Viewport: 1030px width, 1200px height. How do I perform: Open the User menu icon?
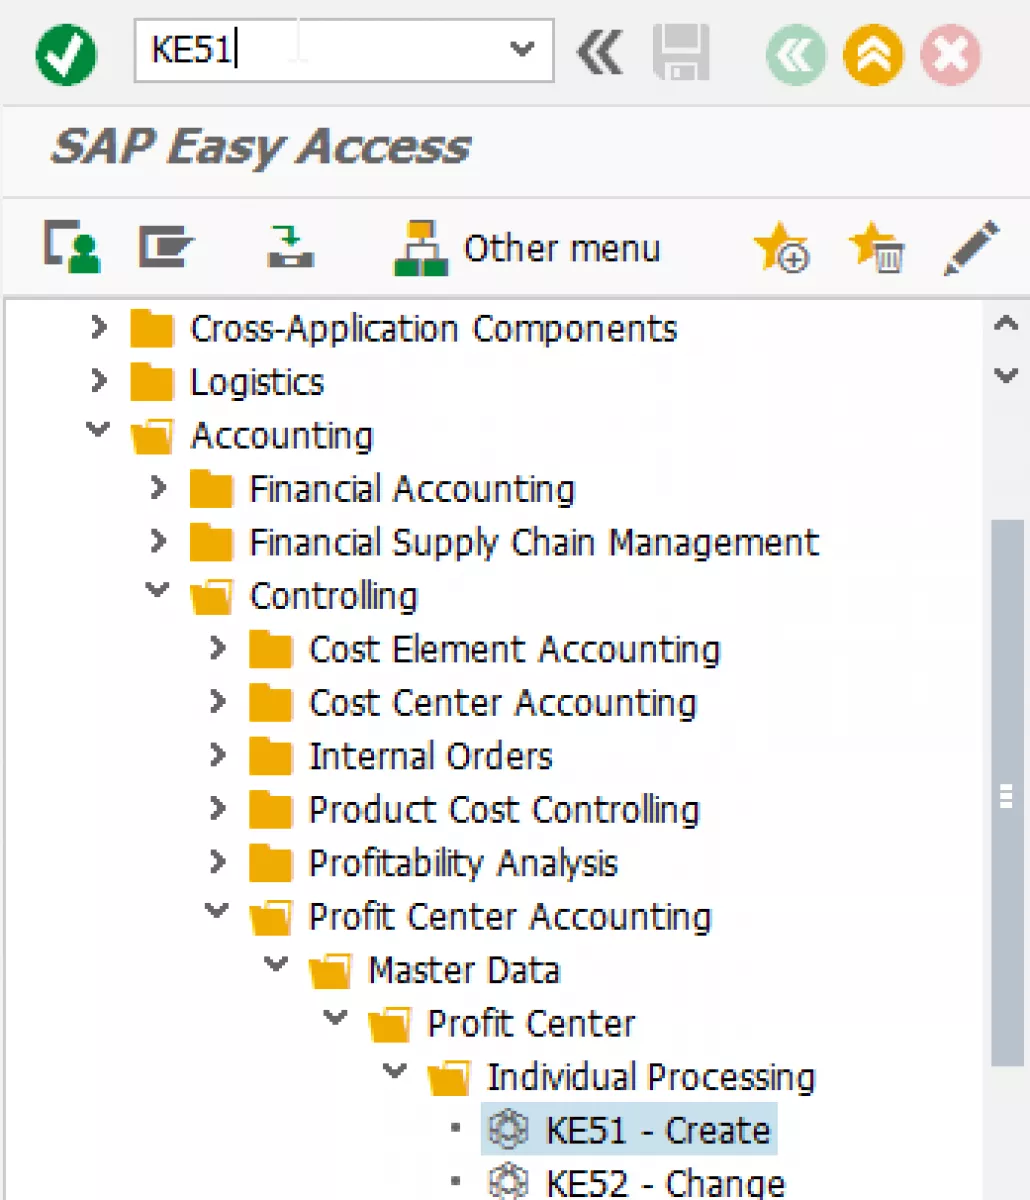click(71, 247)
